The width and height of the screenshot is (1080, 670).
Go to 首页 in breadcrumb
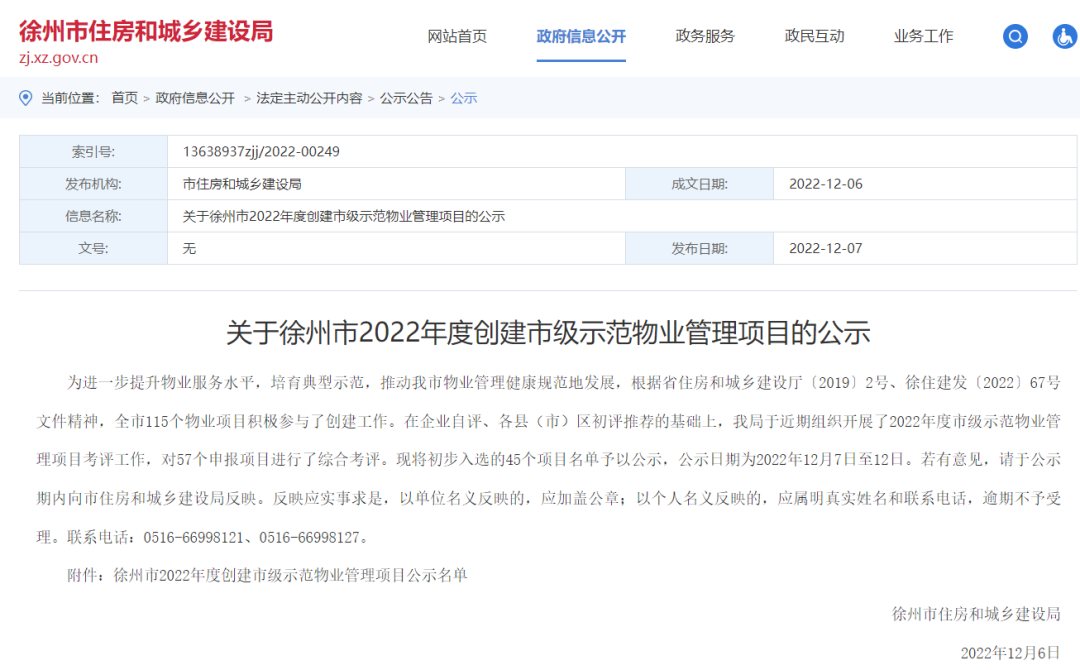tap(125, 98)
